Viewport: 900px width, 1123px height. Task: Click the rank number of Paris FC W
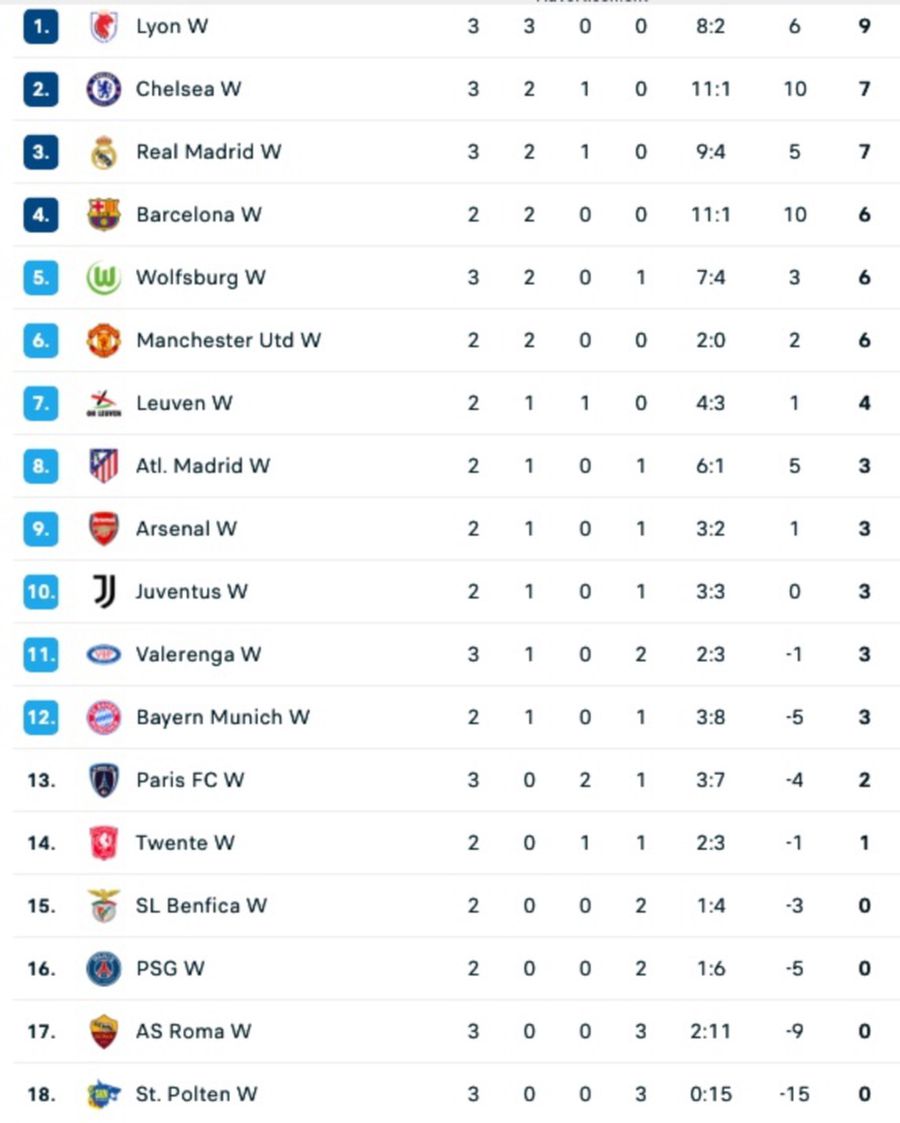(38, 780)
